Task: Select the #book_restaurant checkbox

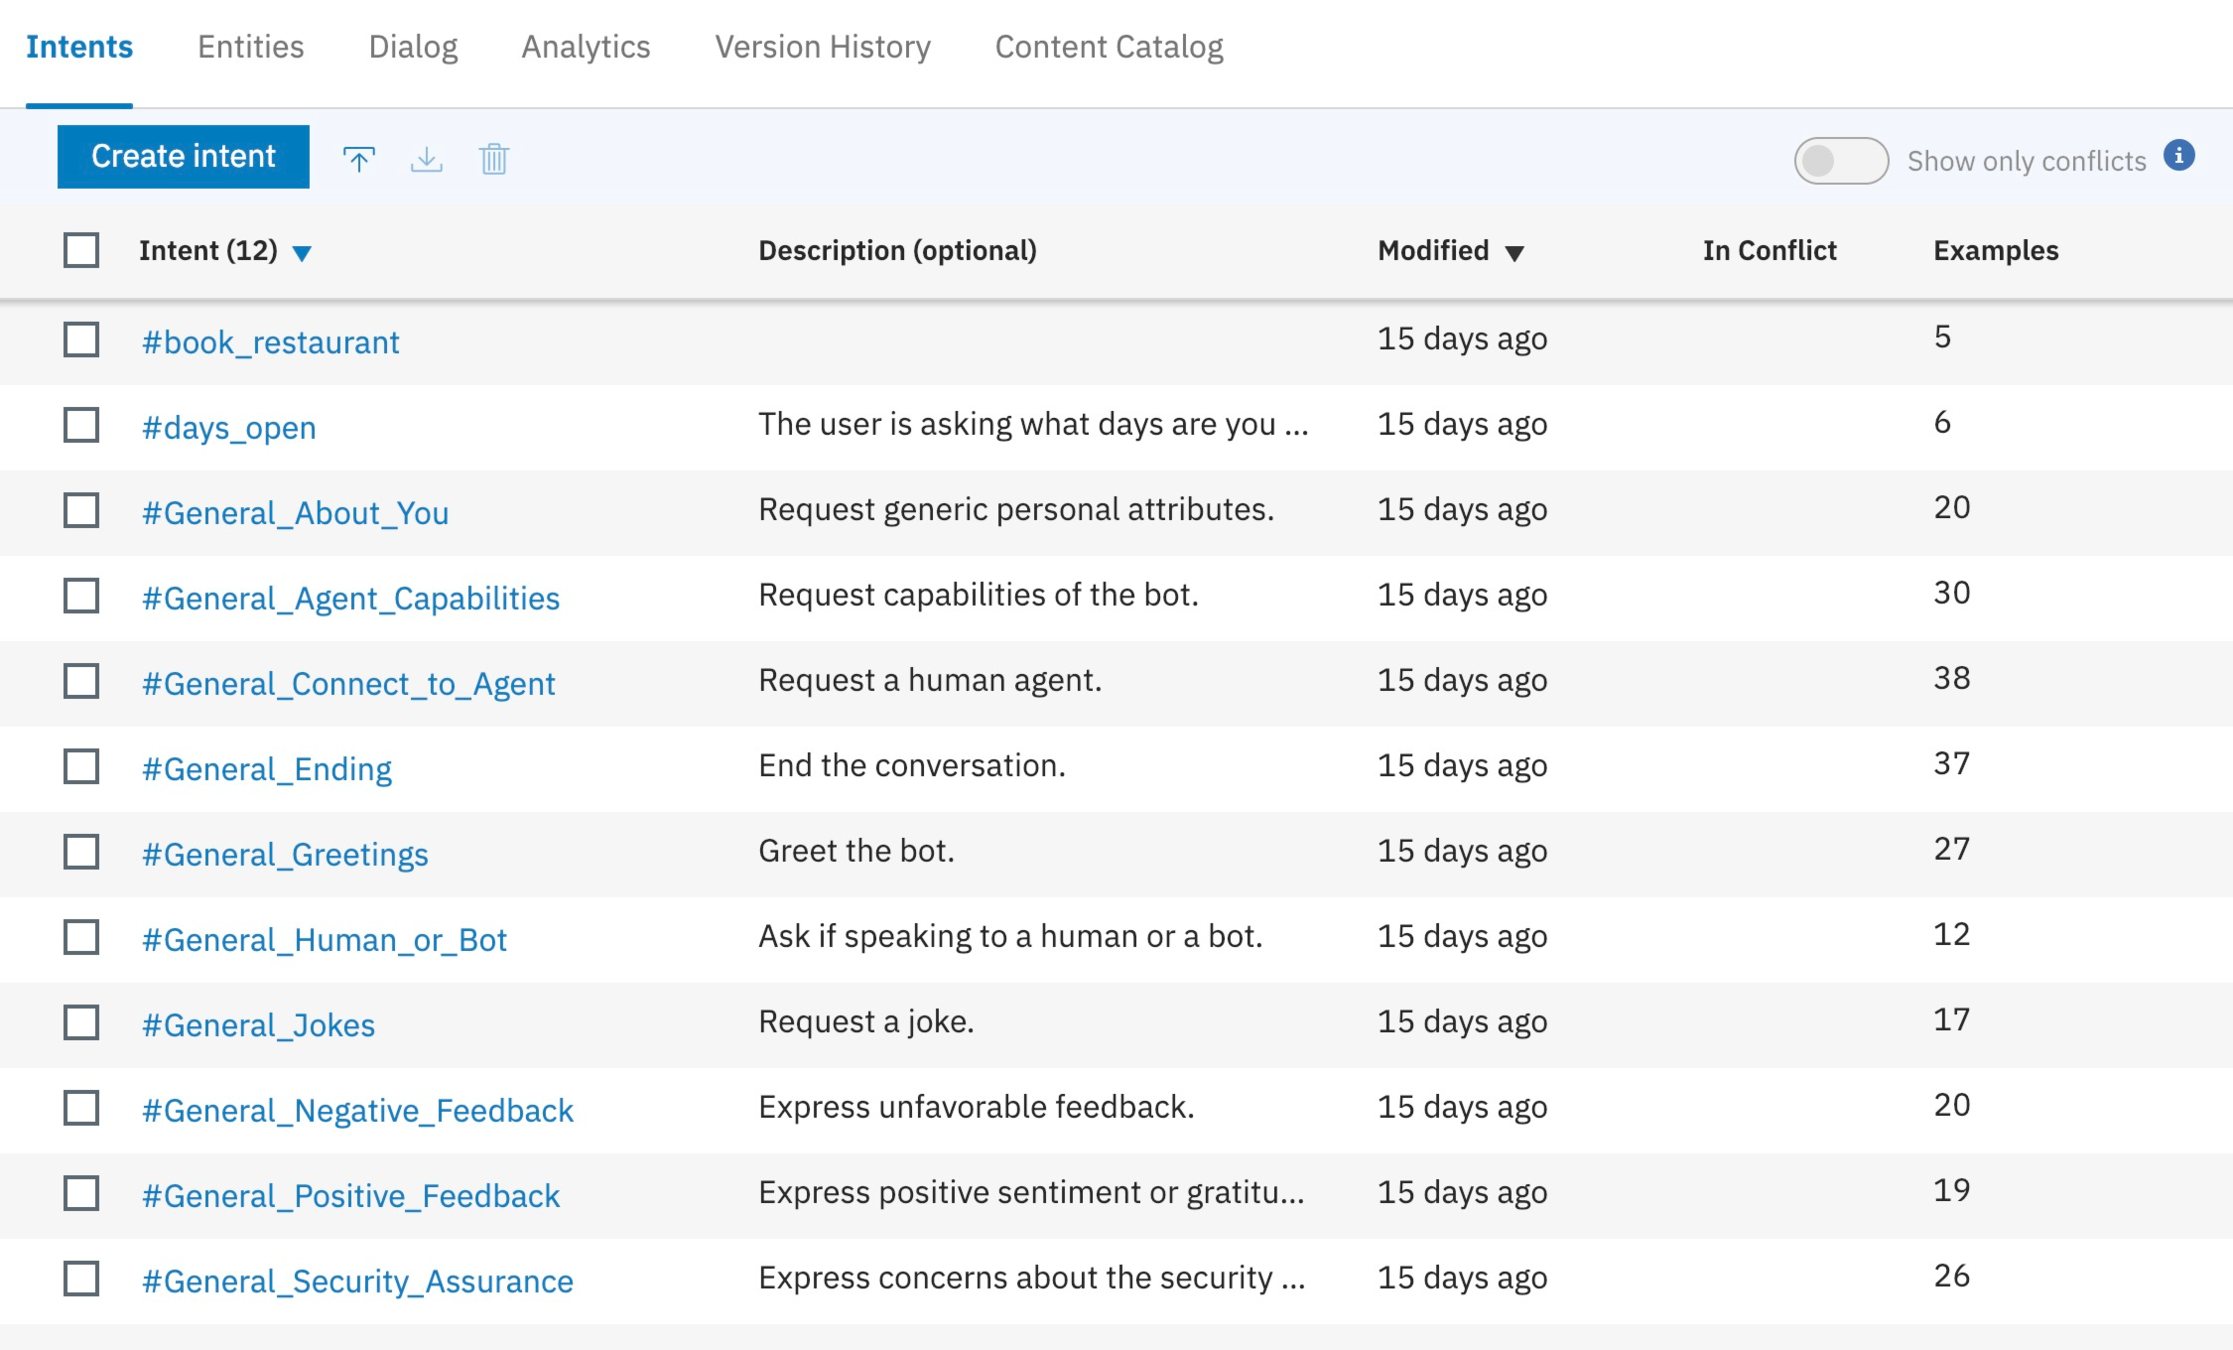Action: [x=81, y=340]
